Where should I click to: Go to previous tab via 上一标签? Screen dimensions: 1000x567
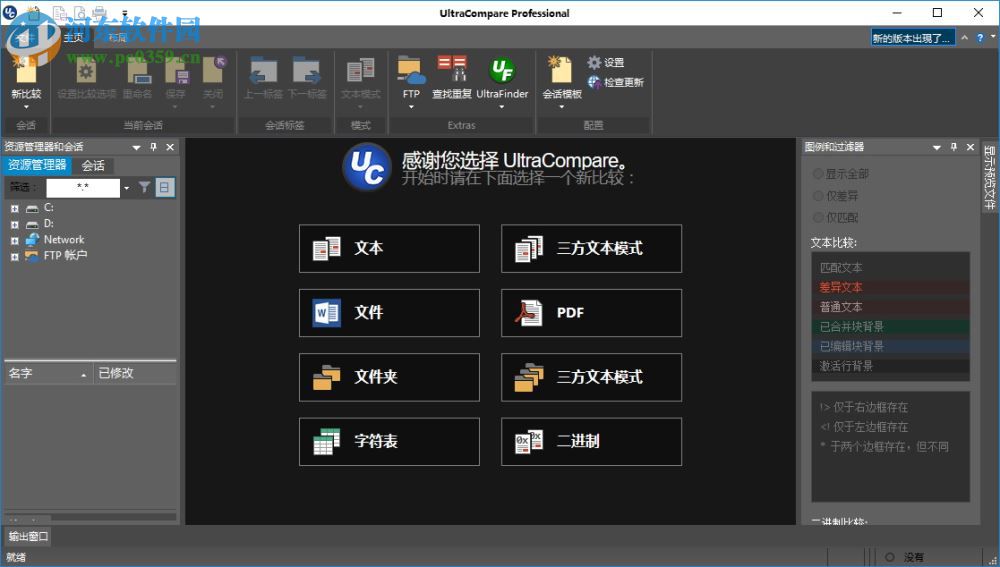tap(263, 71)
